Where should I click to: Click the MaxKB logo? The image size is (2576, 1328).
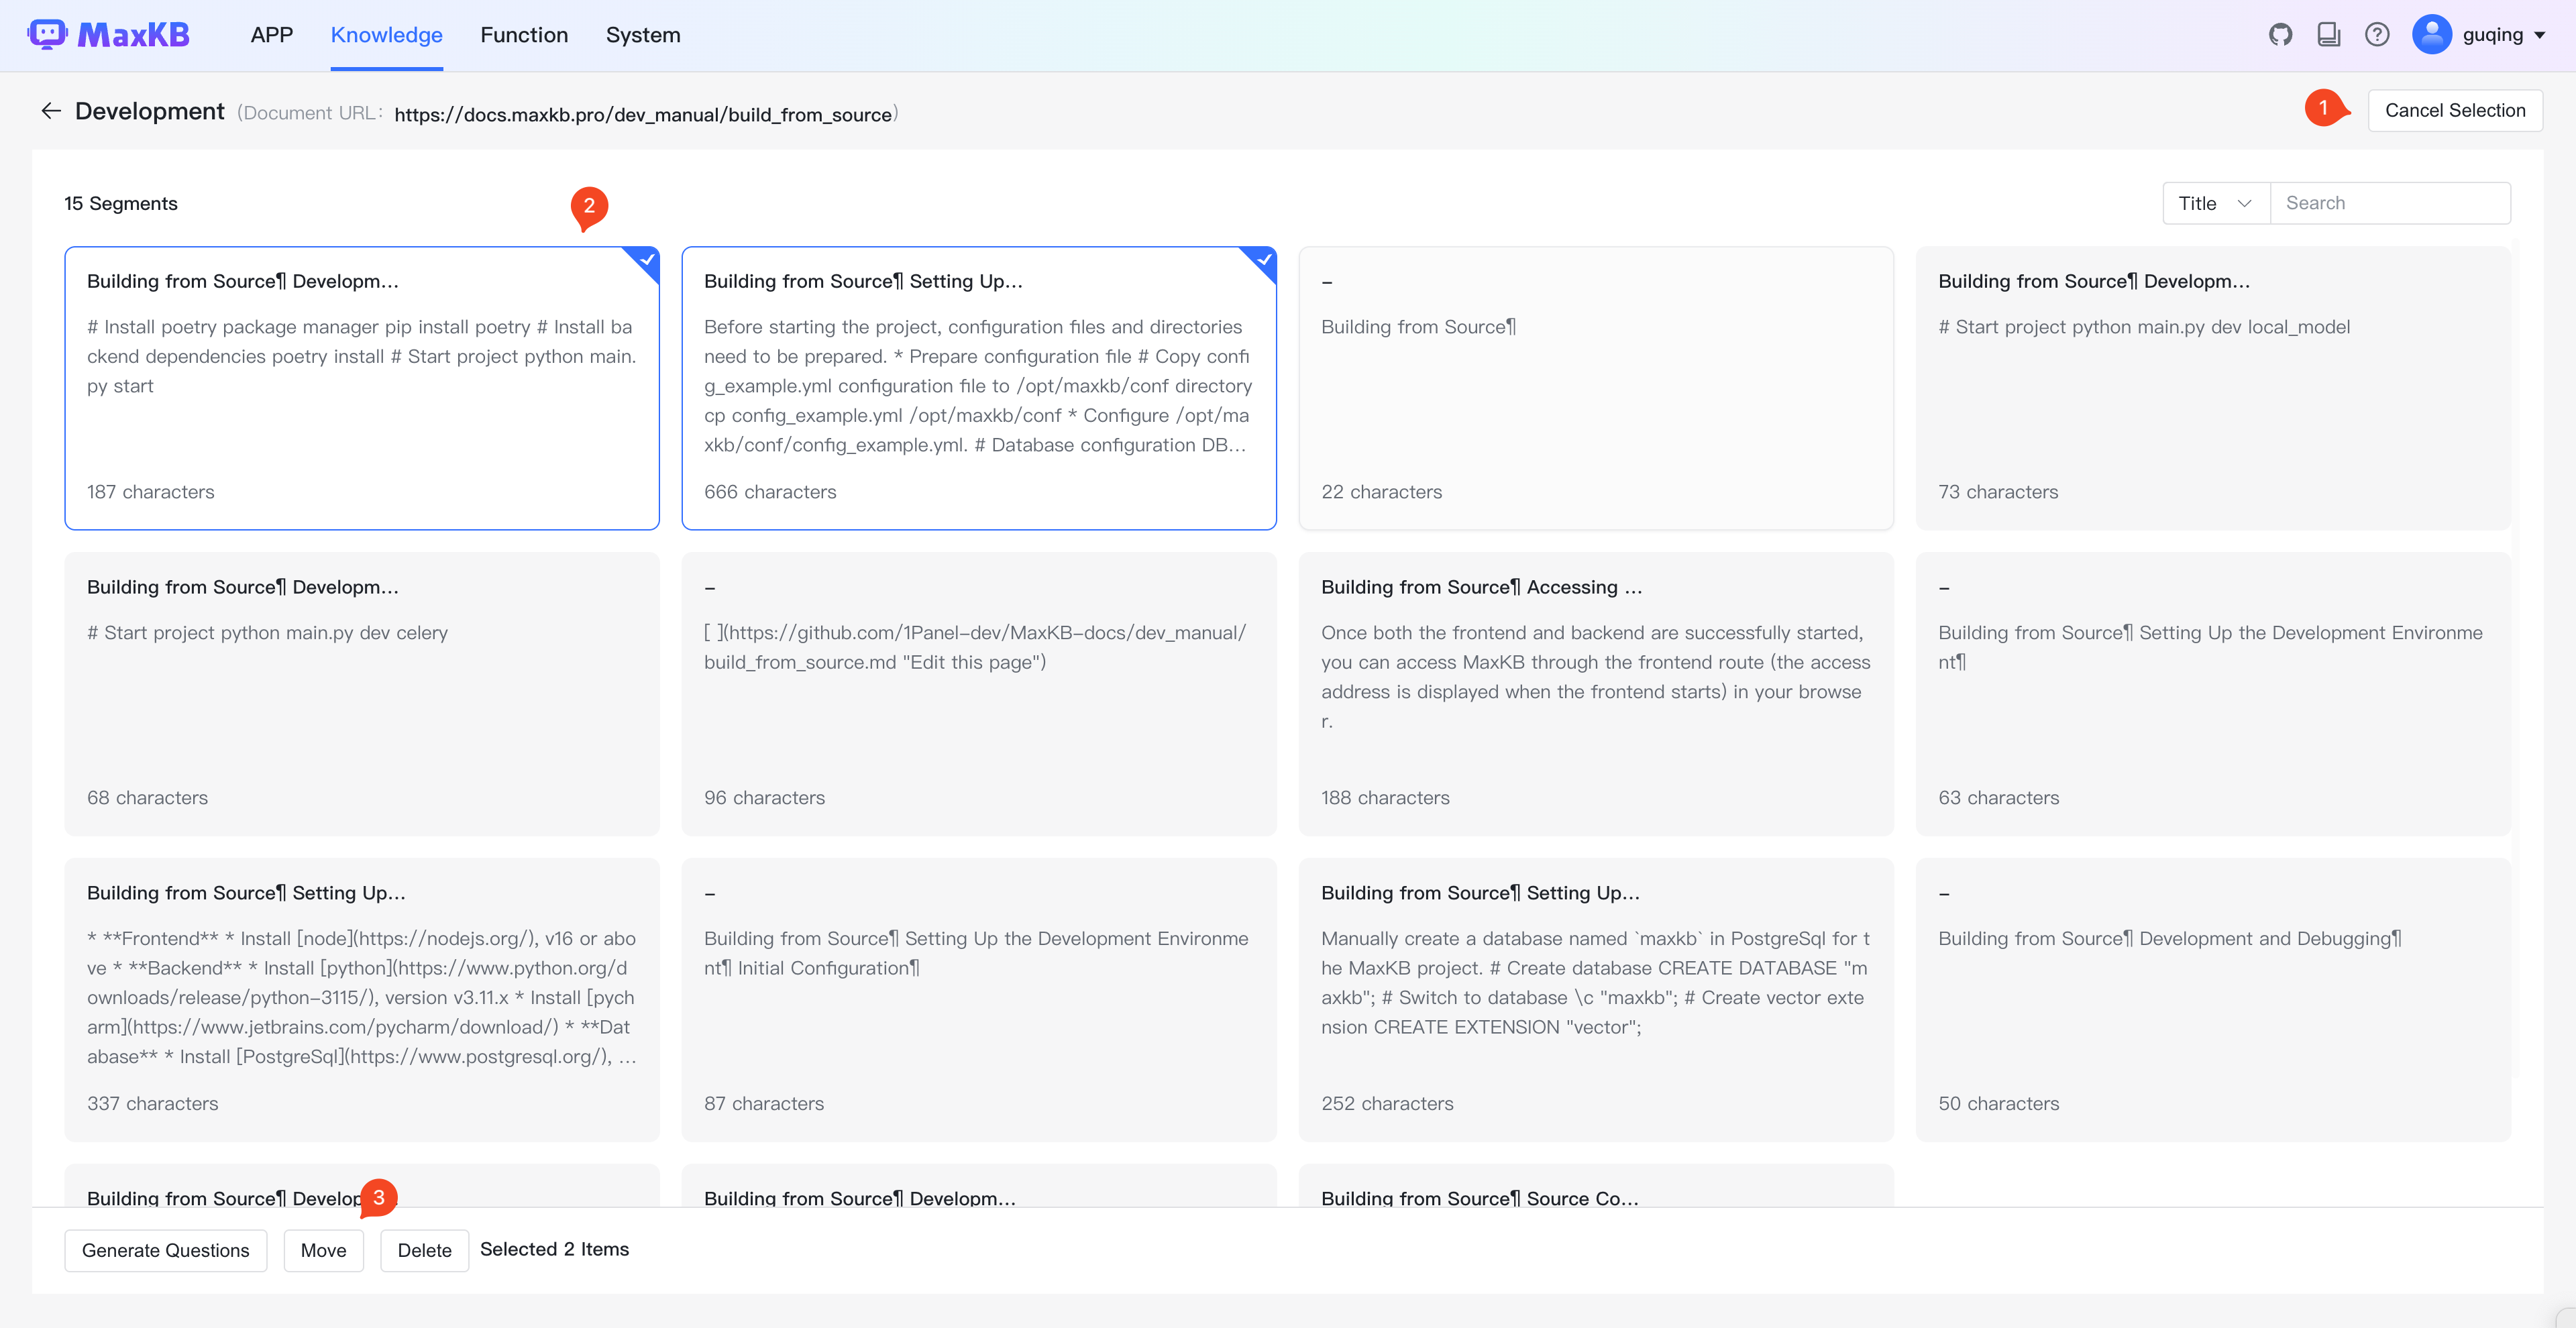pyautogui.click(x=108, y=35)
